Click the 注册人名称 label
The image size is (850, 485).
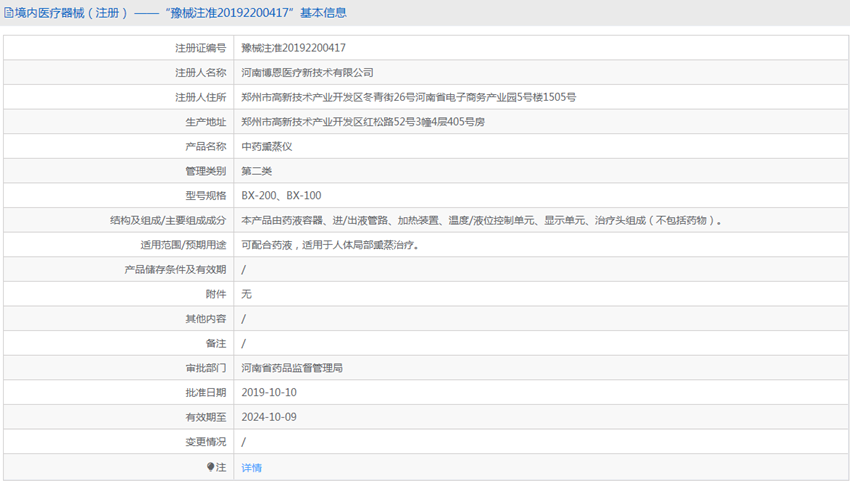tap(201, 73)
